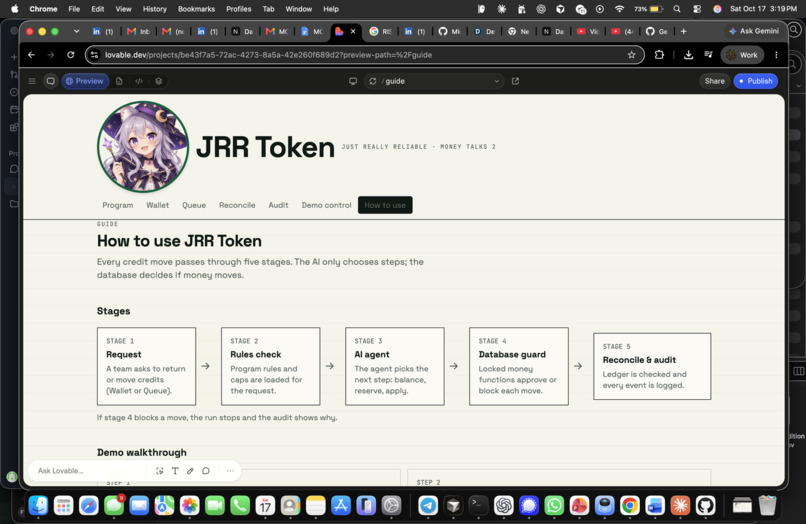Open the Bookmarks menu in menu bar
806x524 pixels.
tap(196, 9)
